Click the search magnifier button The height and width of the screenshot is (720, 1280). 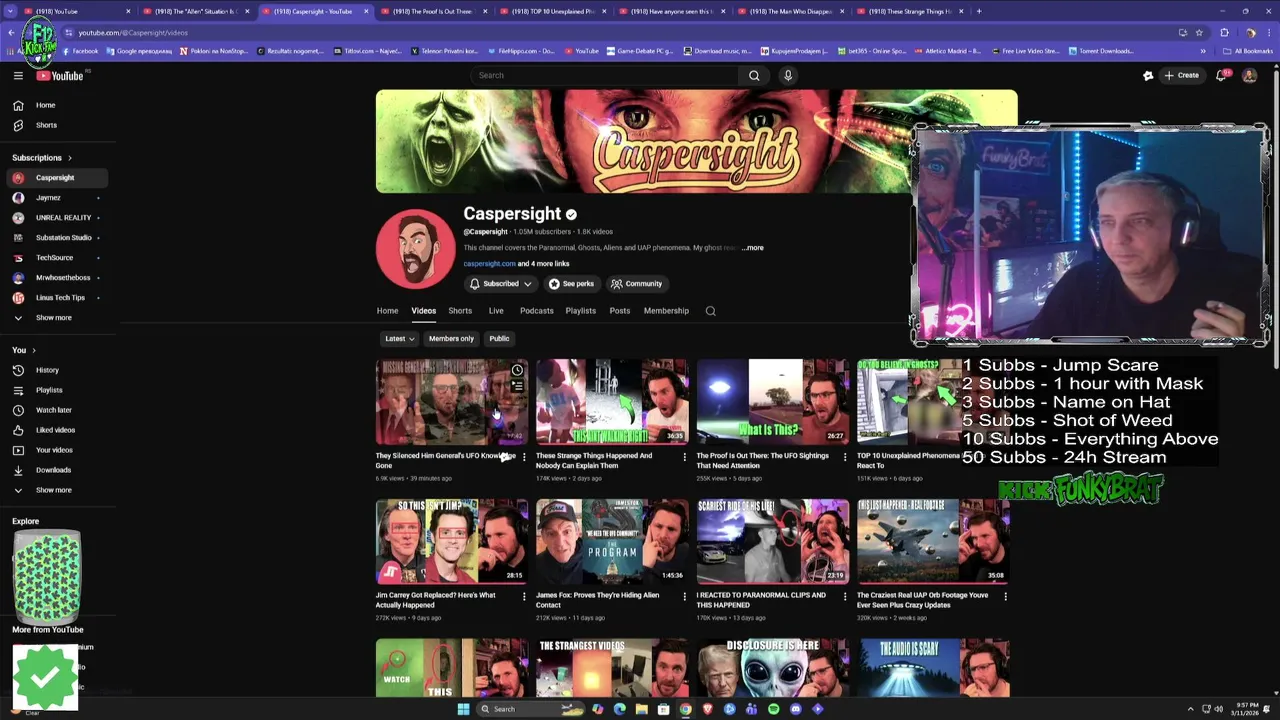(x=754, y=75)
